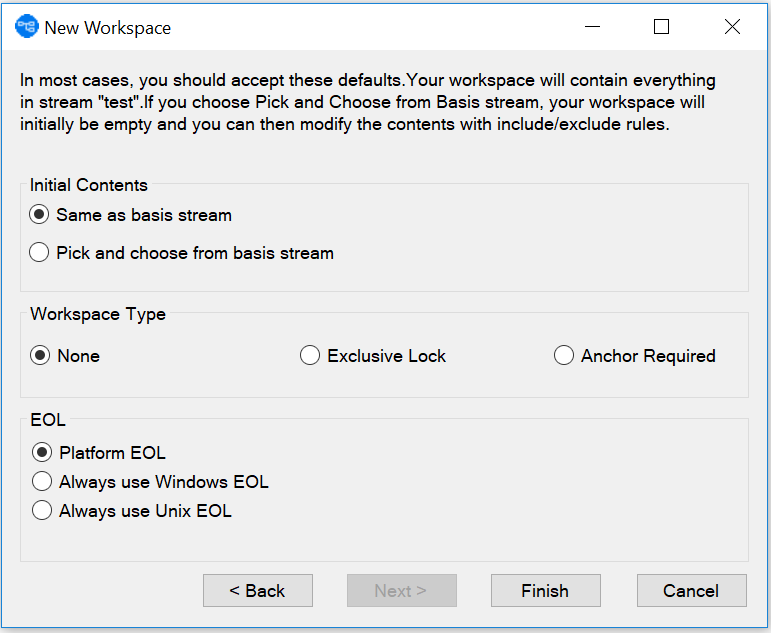Minimize the New Workspace dialog
The height and width of the screenshot is (633, 771).
(x=590, y=27)
